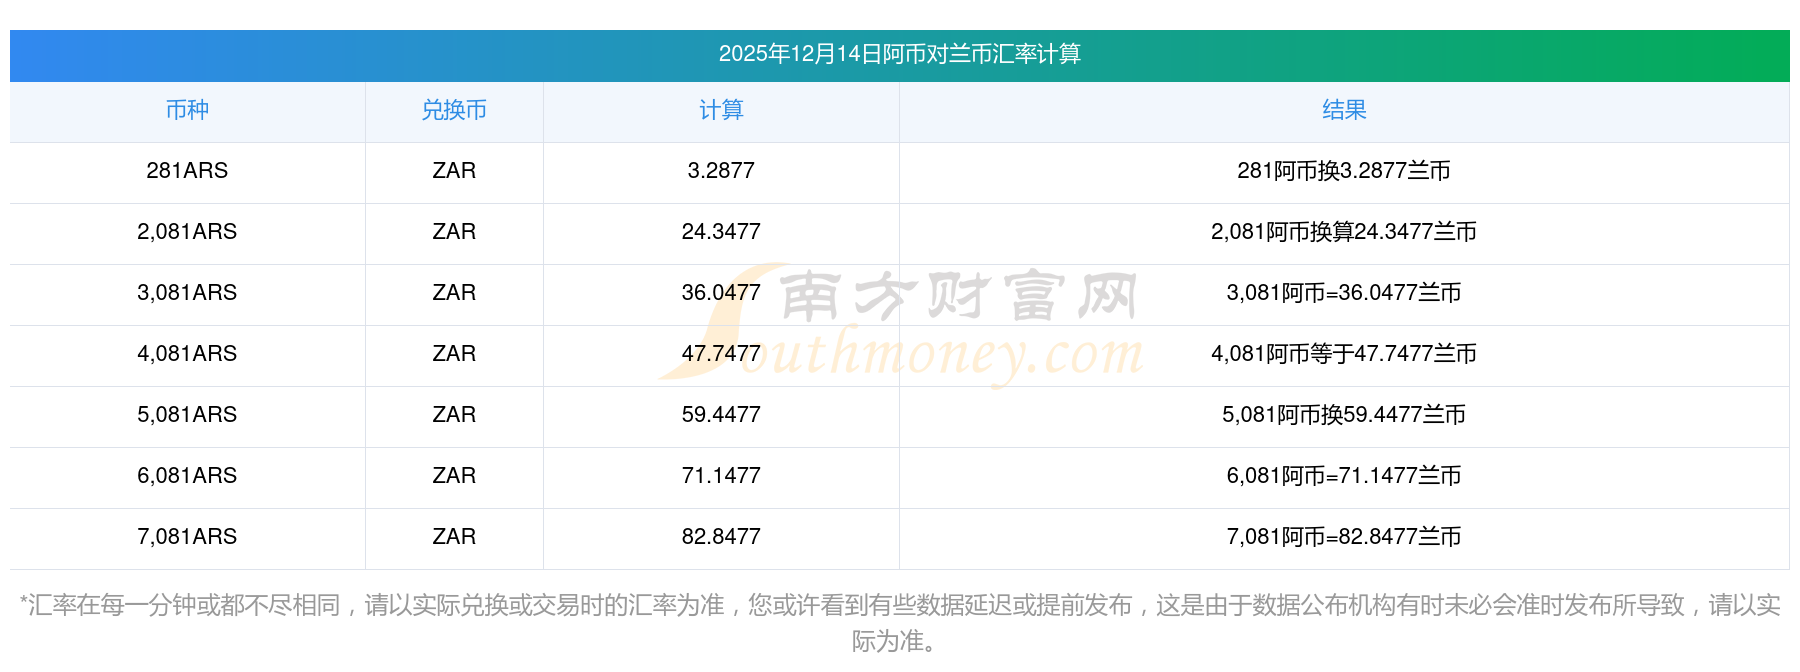Click result 3,081阿币=36.0477兰币

pos(1344,293)
